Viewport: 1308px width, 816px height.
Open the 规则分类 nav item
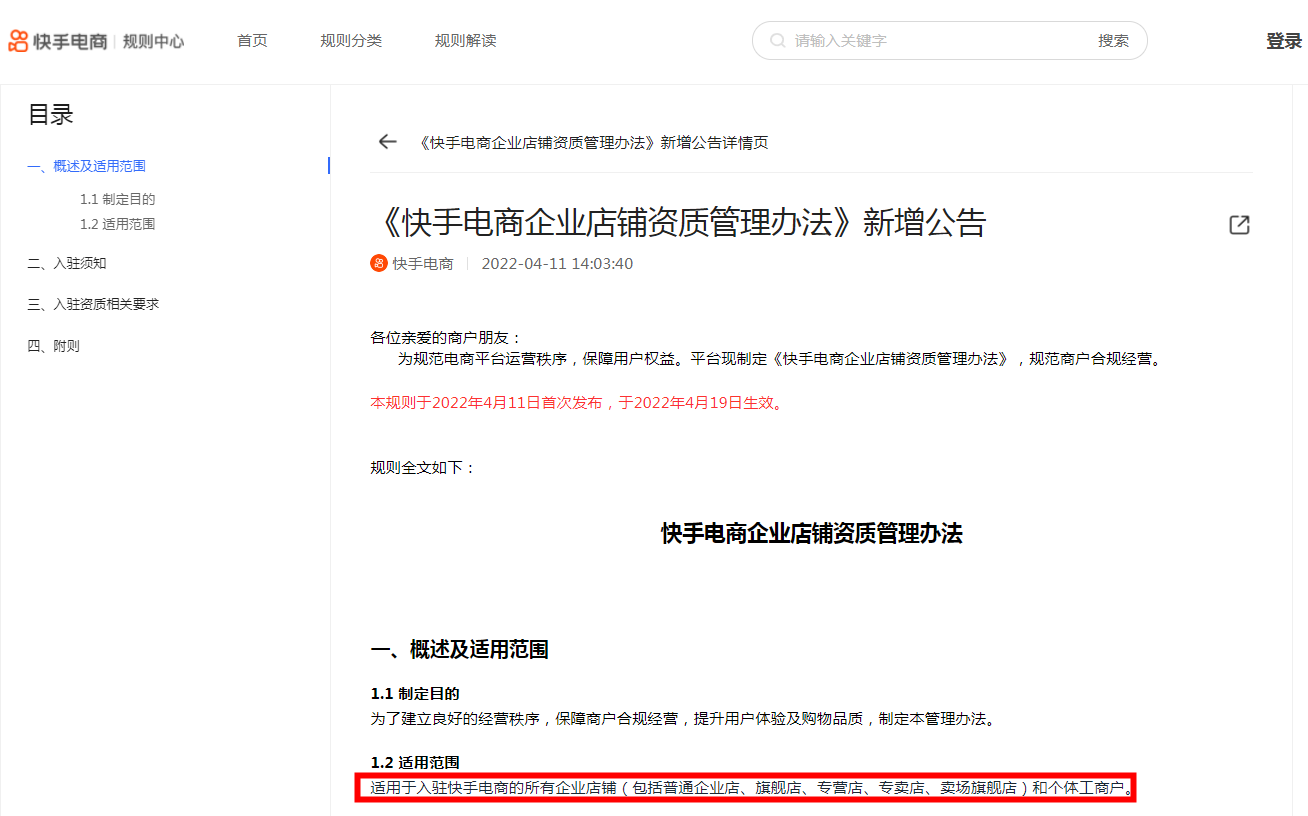351,41
